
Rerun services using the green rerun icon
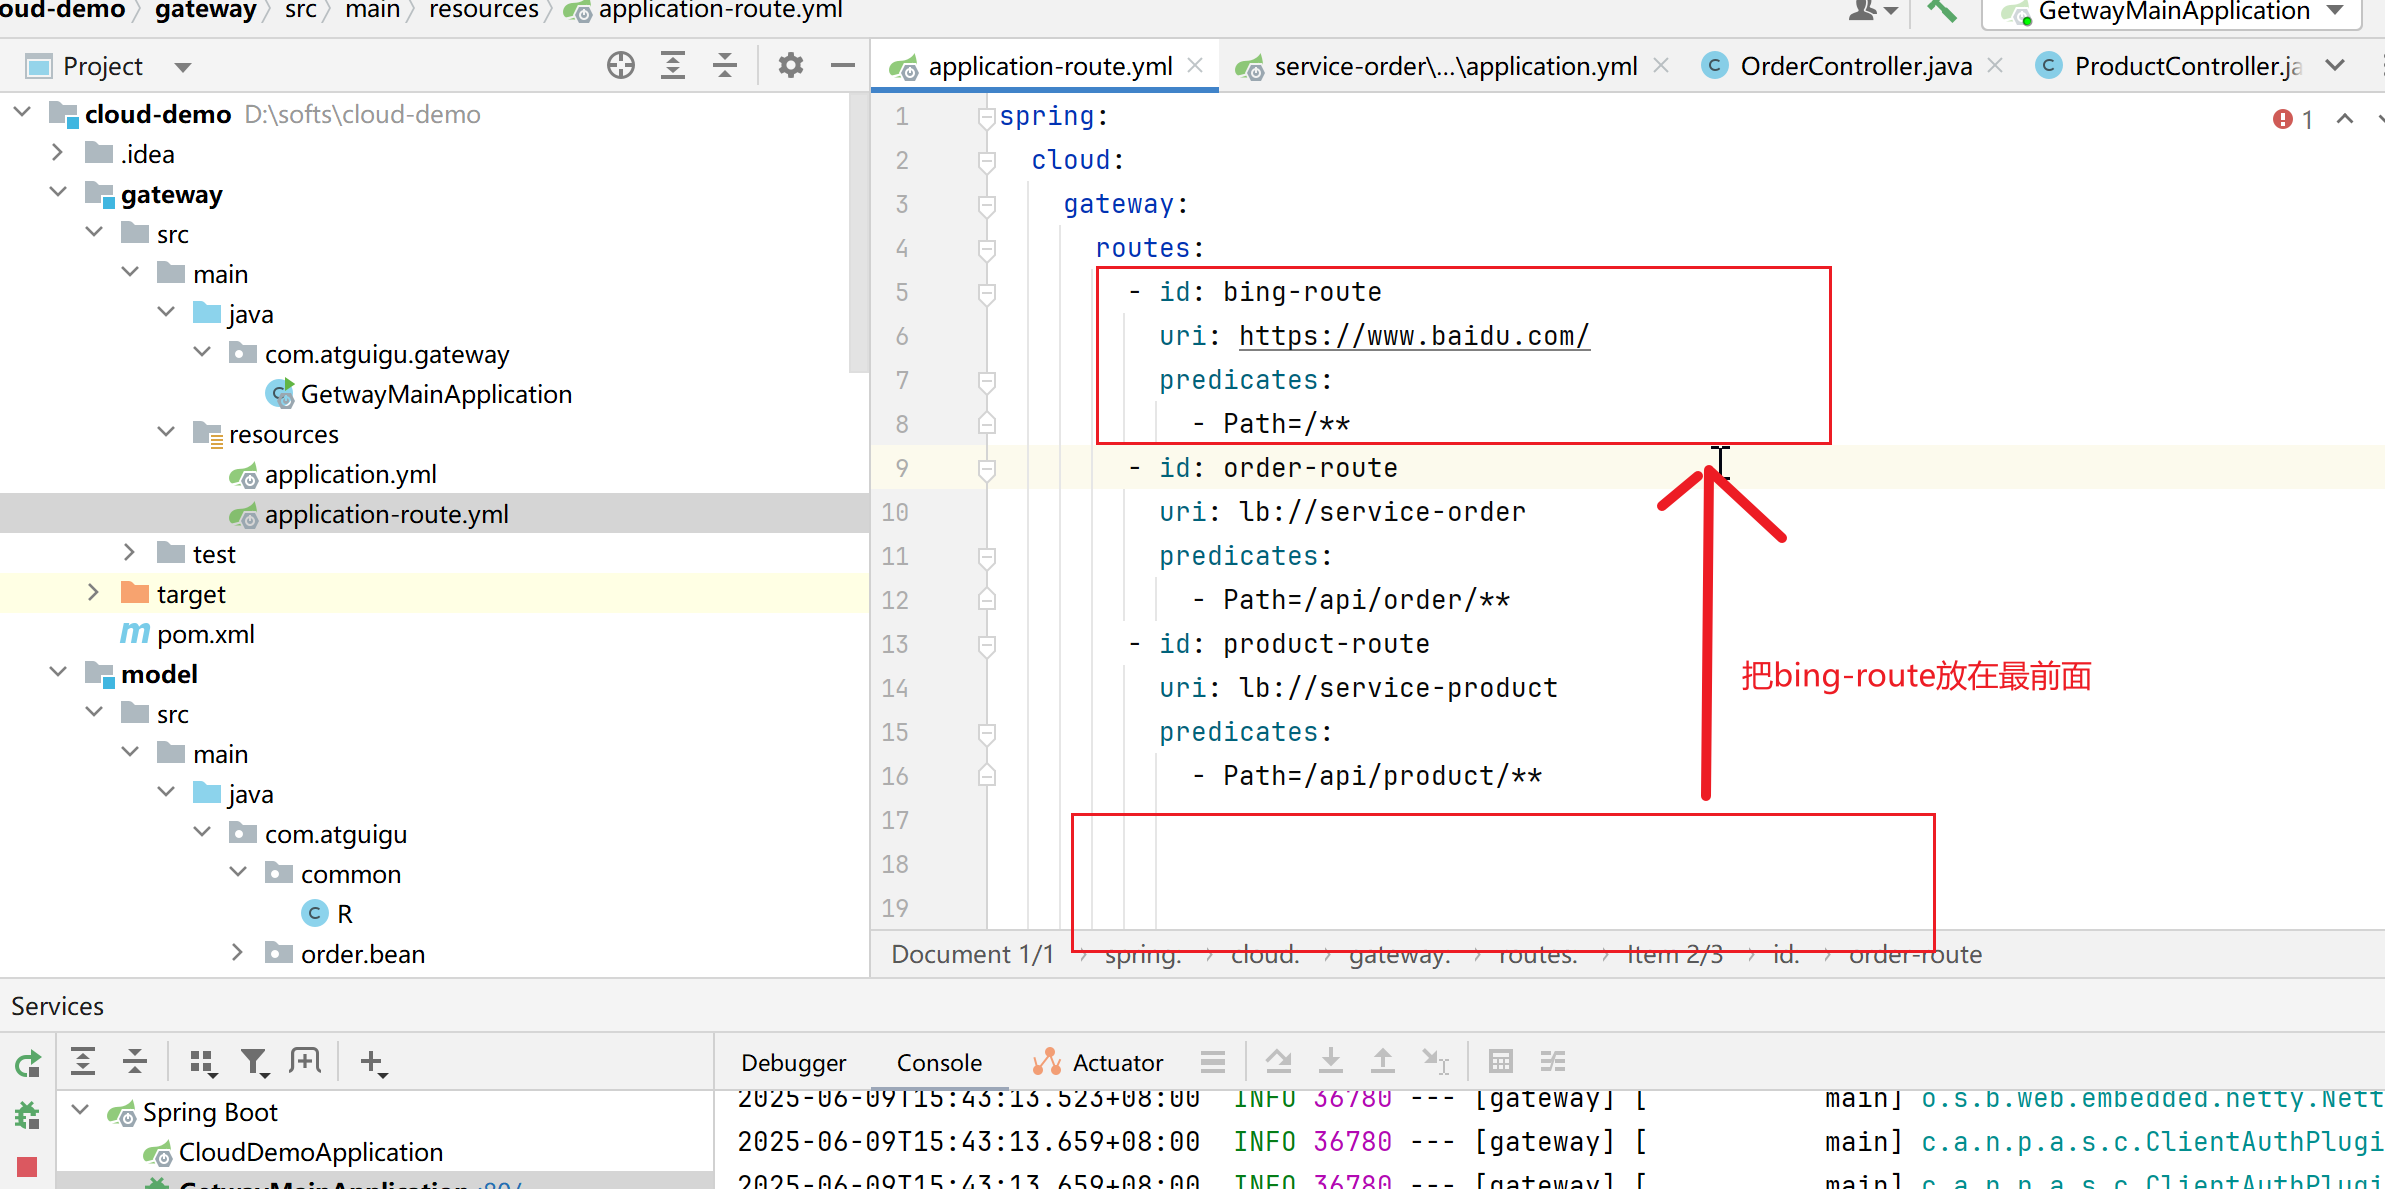tap(28, 1064)
